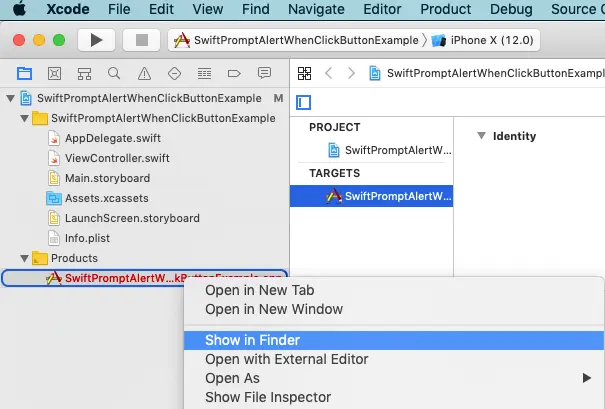The width and height of the screenshot is (605, 409).
Task: Open the Editor menu
Action: point(382,9)
